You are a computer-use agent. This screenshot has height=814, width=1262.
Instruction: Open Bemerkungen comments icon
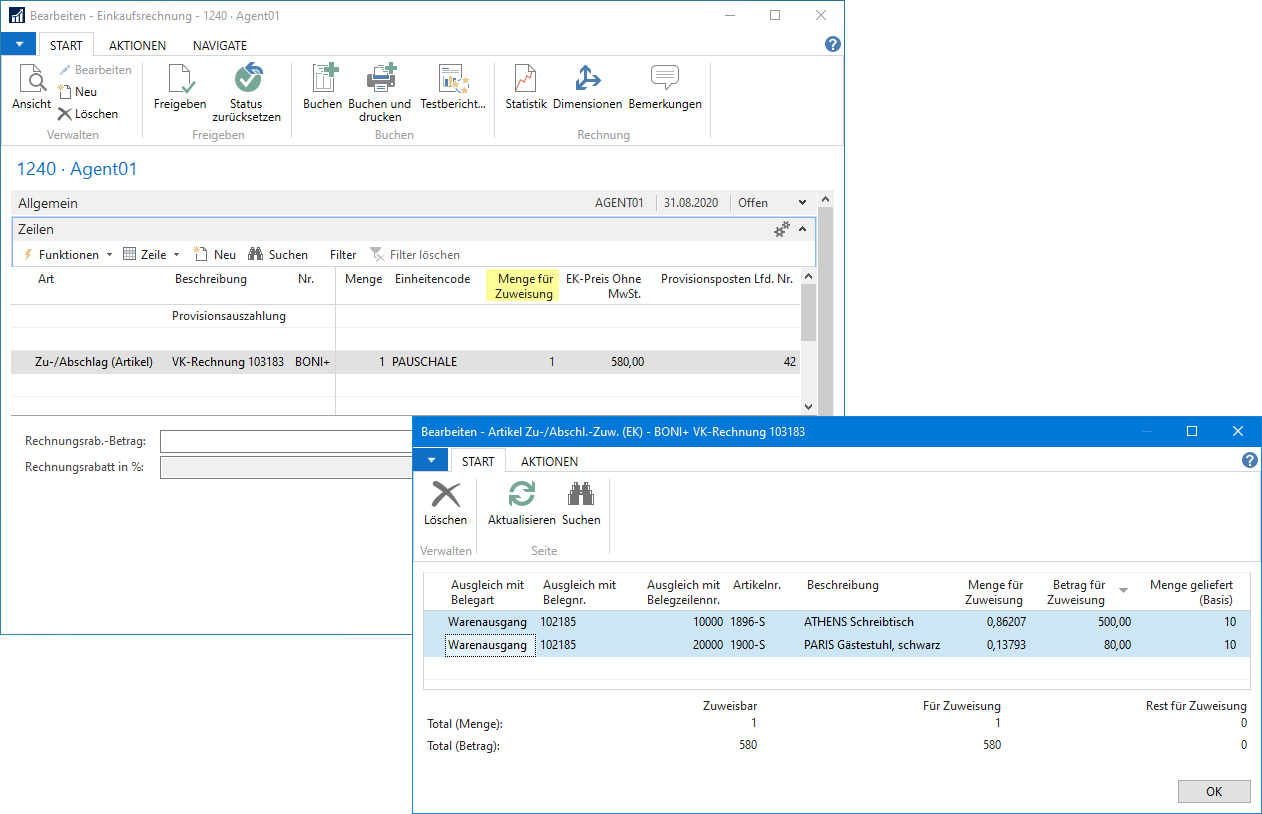click(x=665, y=80)
